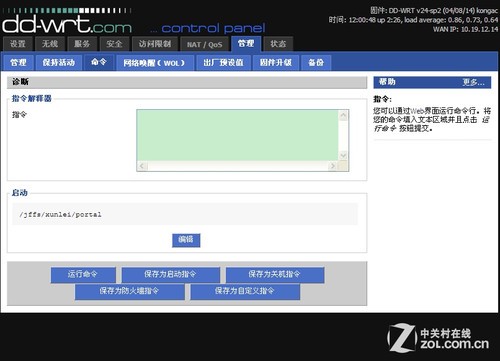Go to the 安全 tab

coord(114,44)
